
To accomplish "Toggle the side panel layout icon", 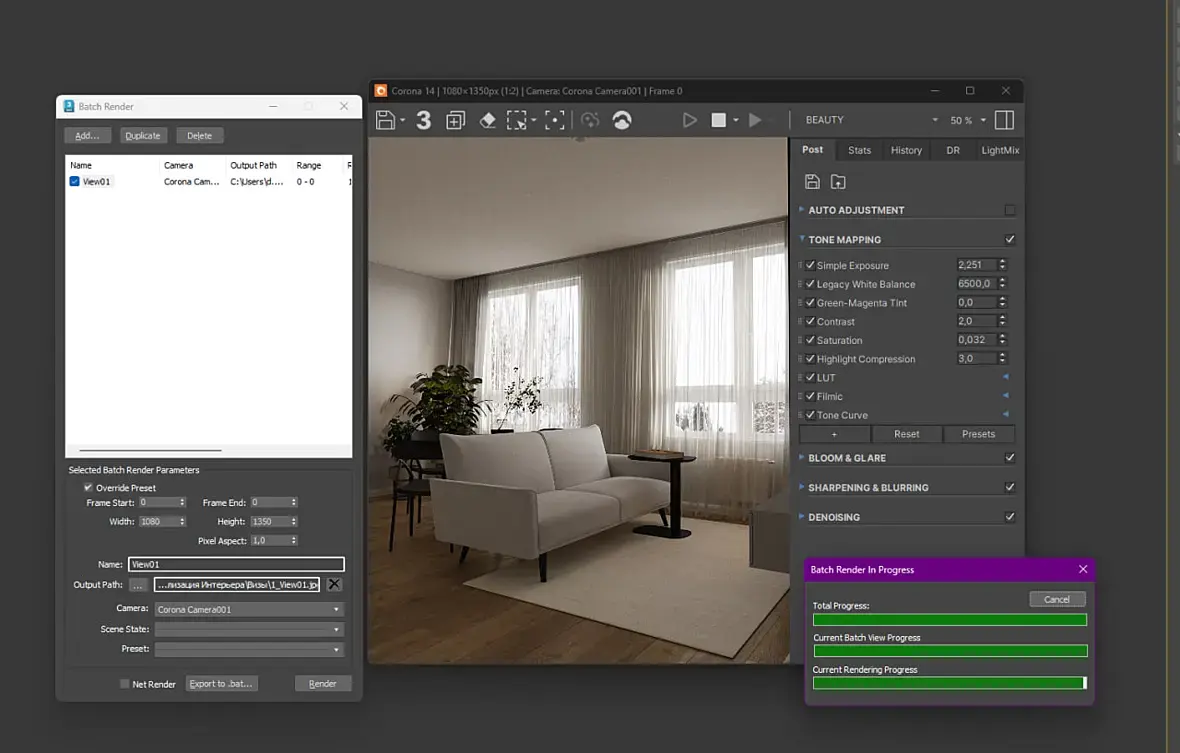I will [x=1004, y=120].
